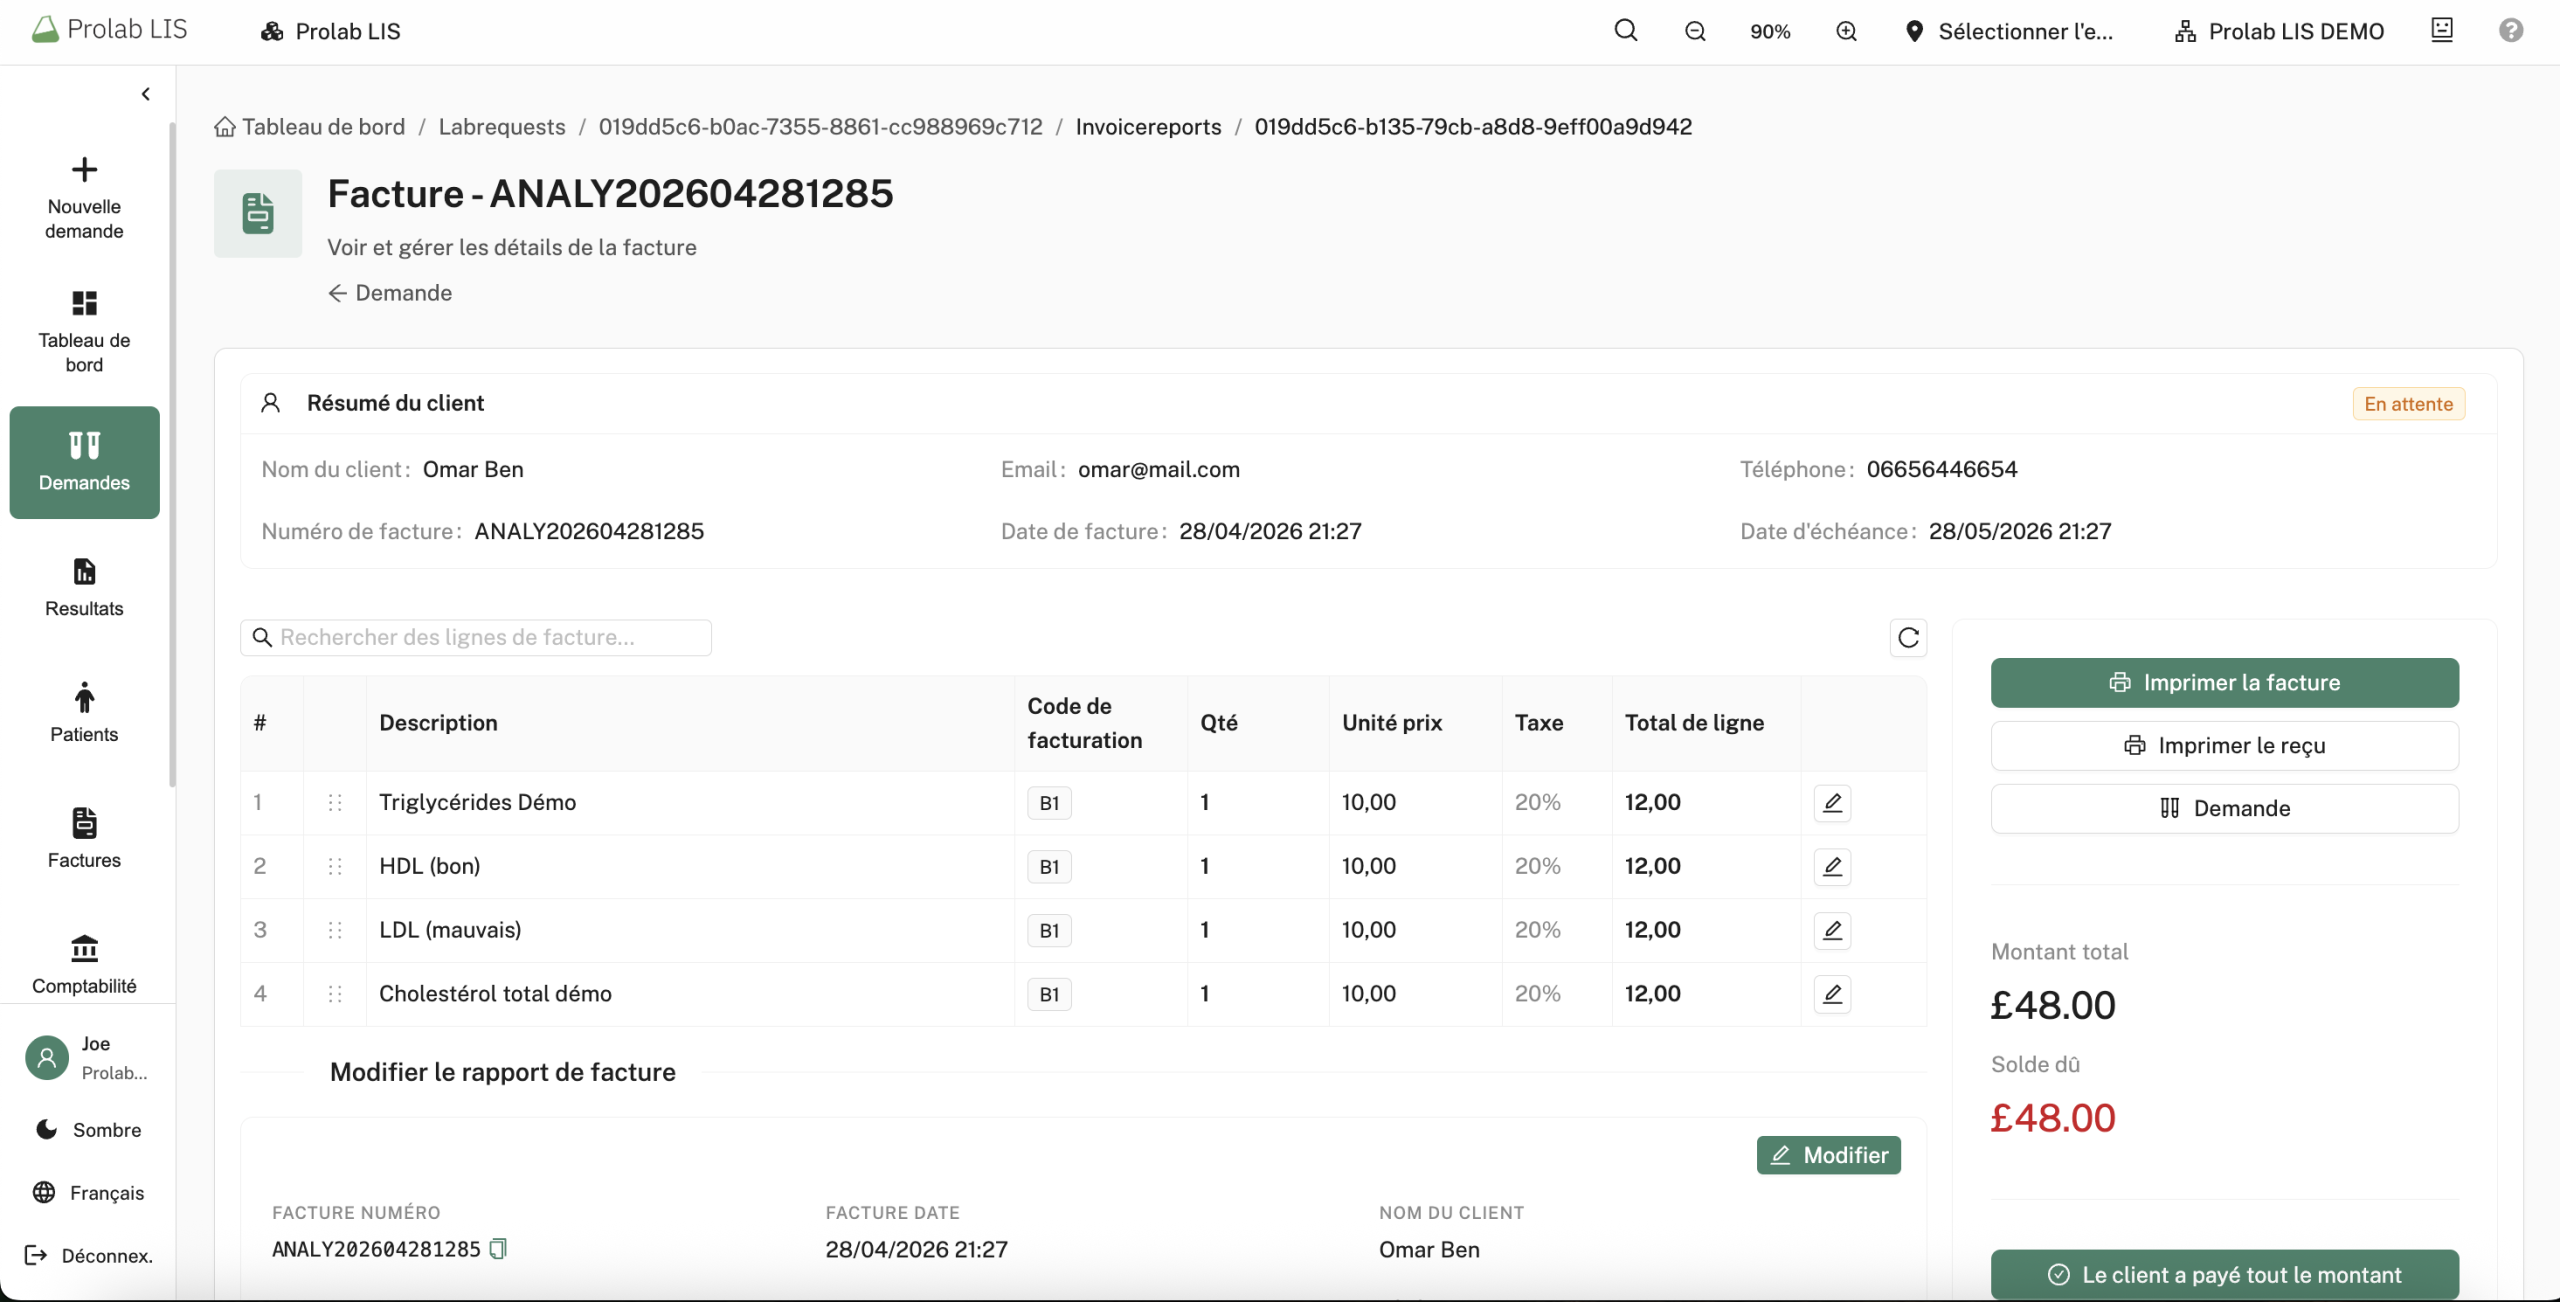Open the Comptabilité section
The height and width of the screenshot is (1302, 2560).
(84, 965)
